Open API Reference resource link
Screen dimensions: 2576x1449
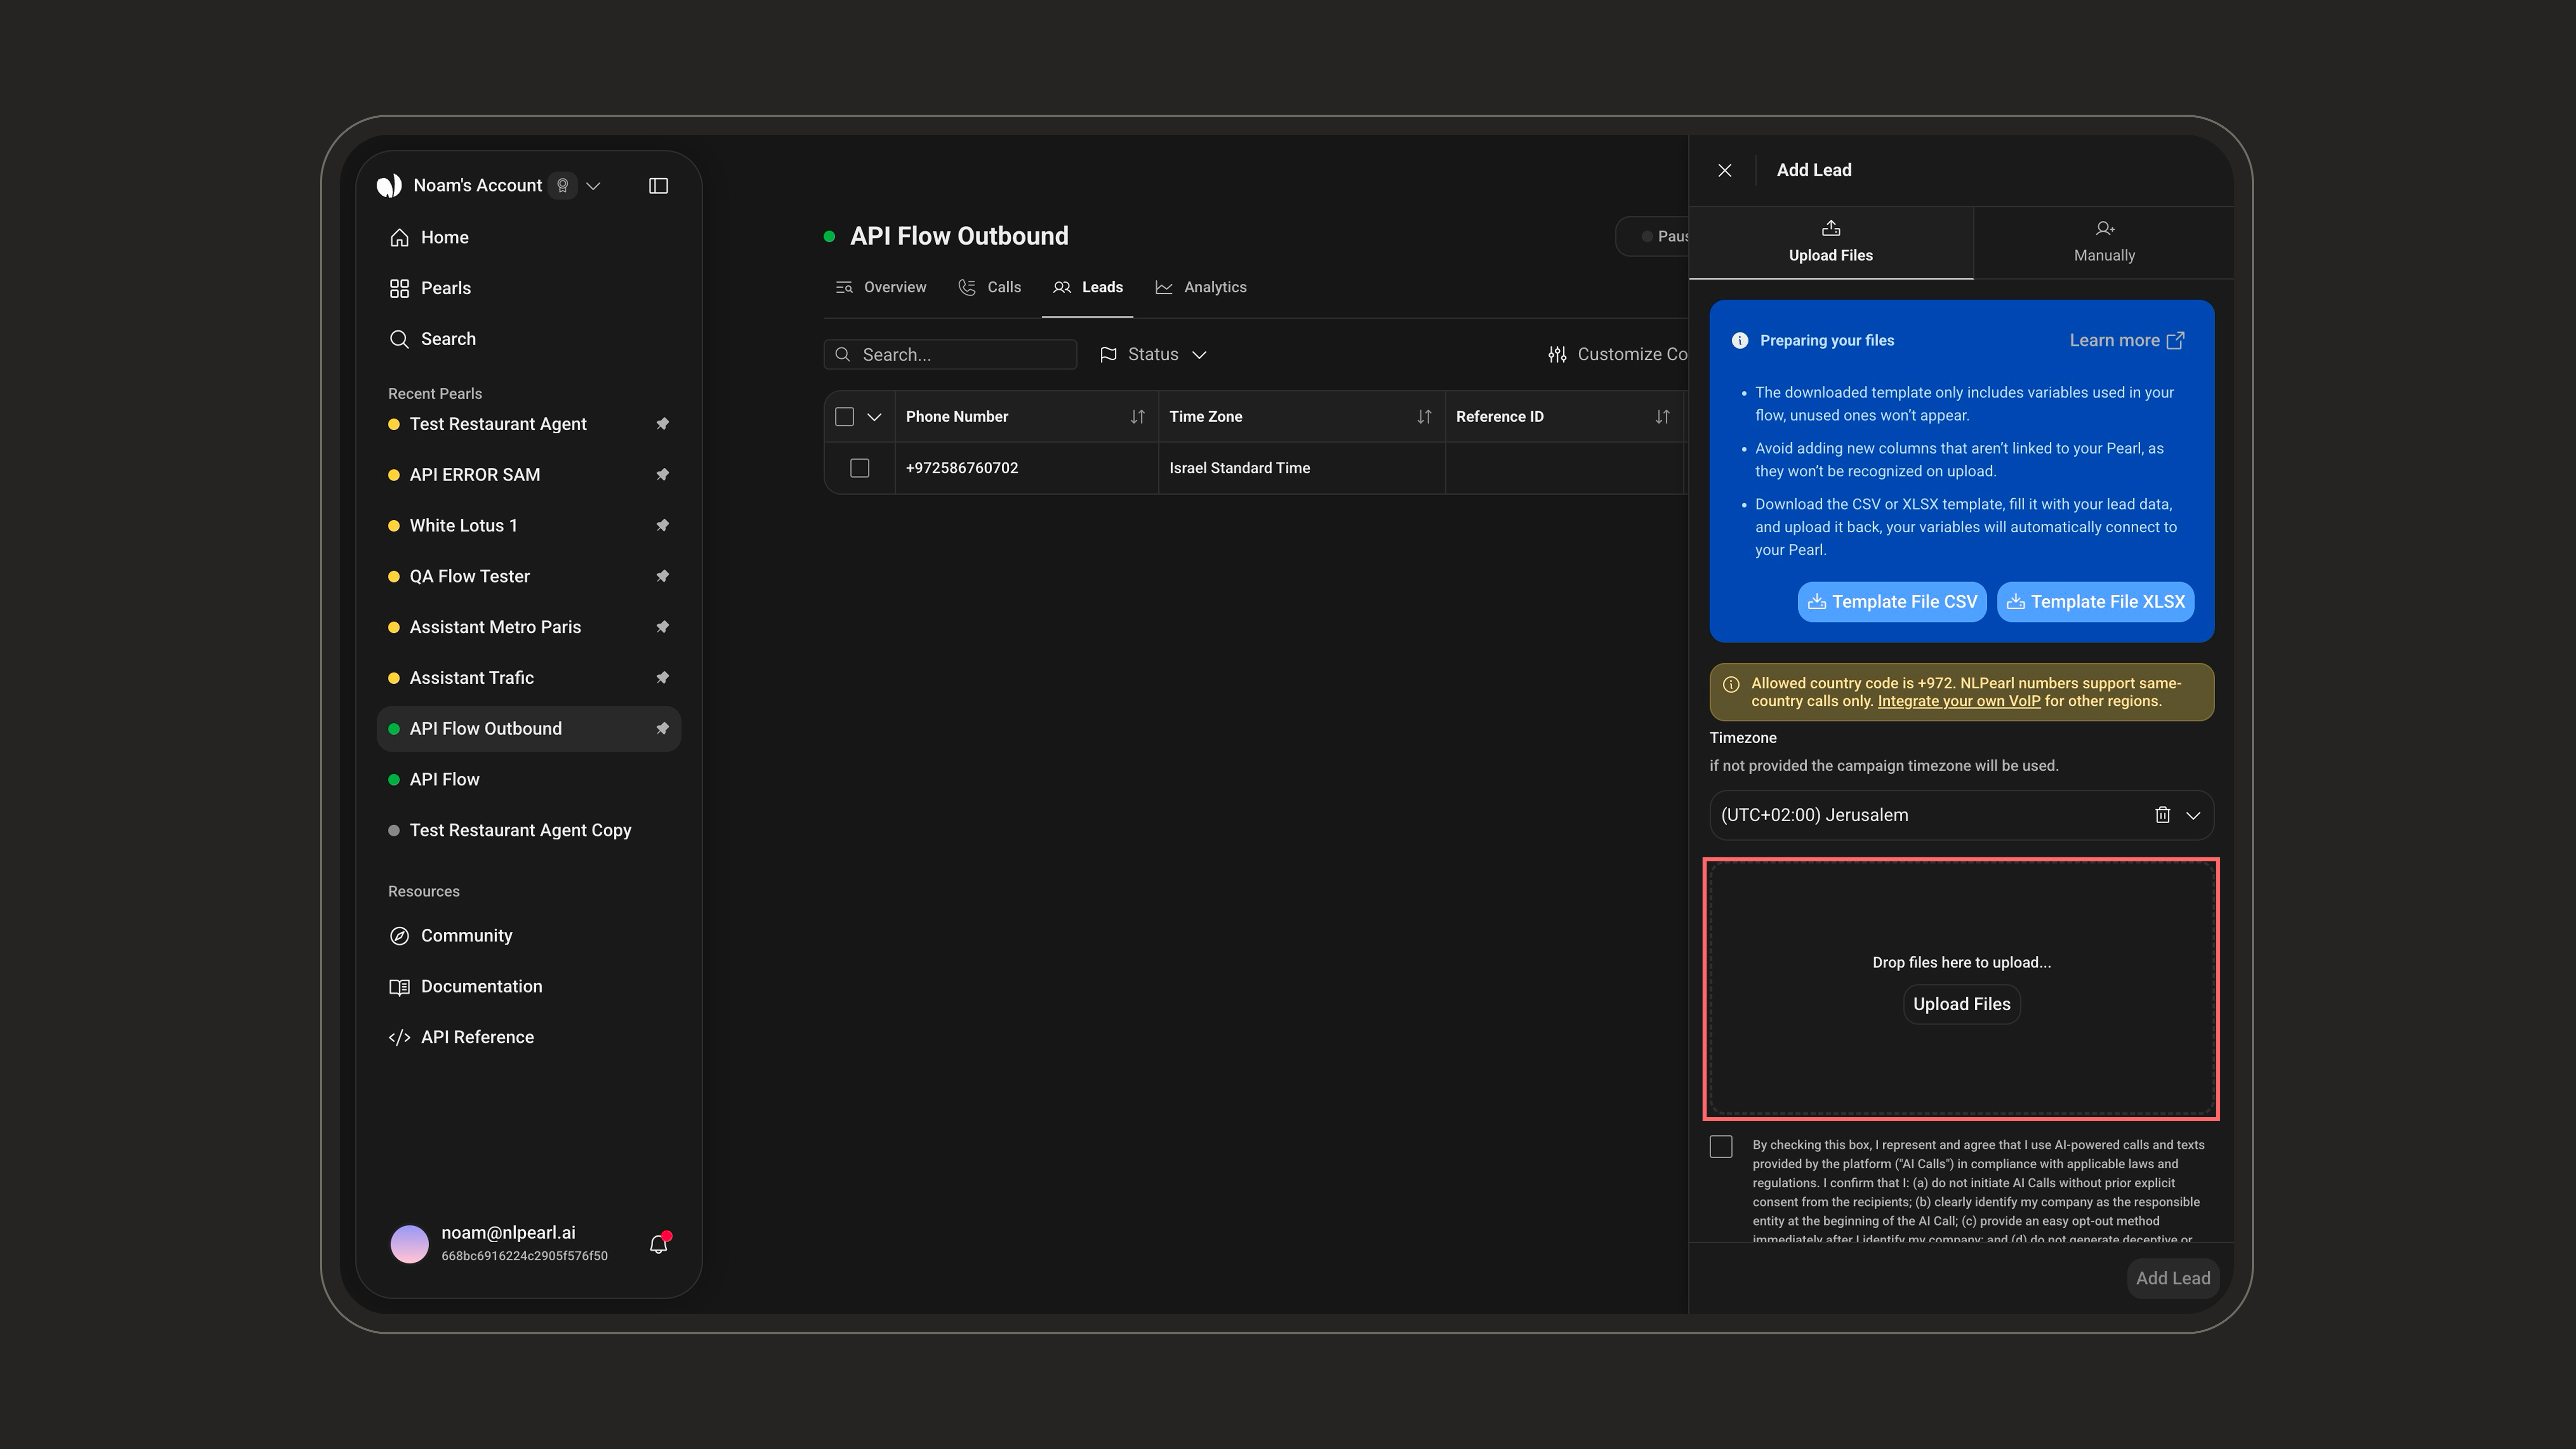(529, 1038)
